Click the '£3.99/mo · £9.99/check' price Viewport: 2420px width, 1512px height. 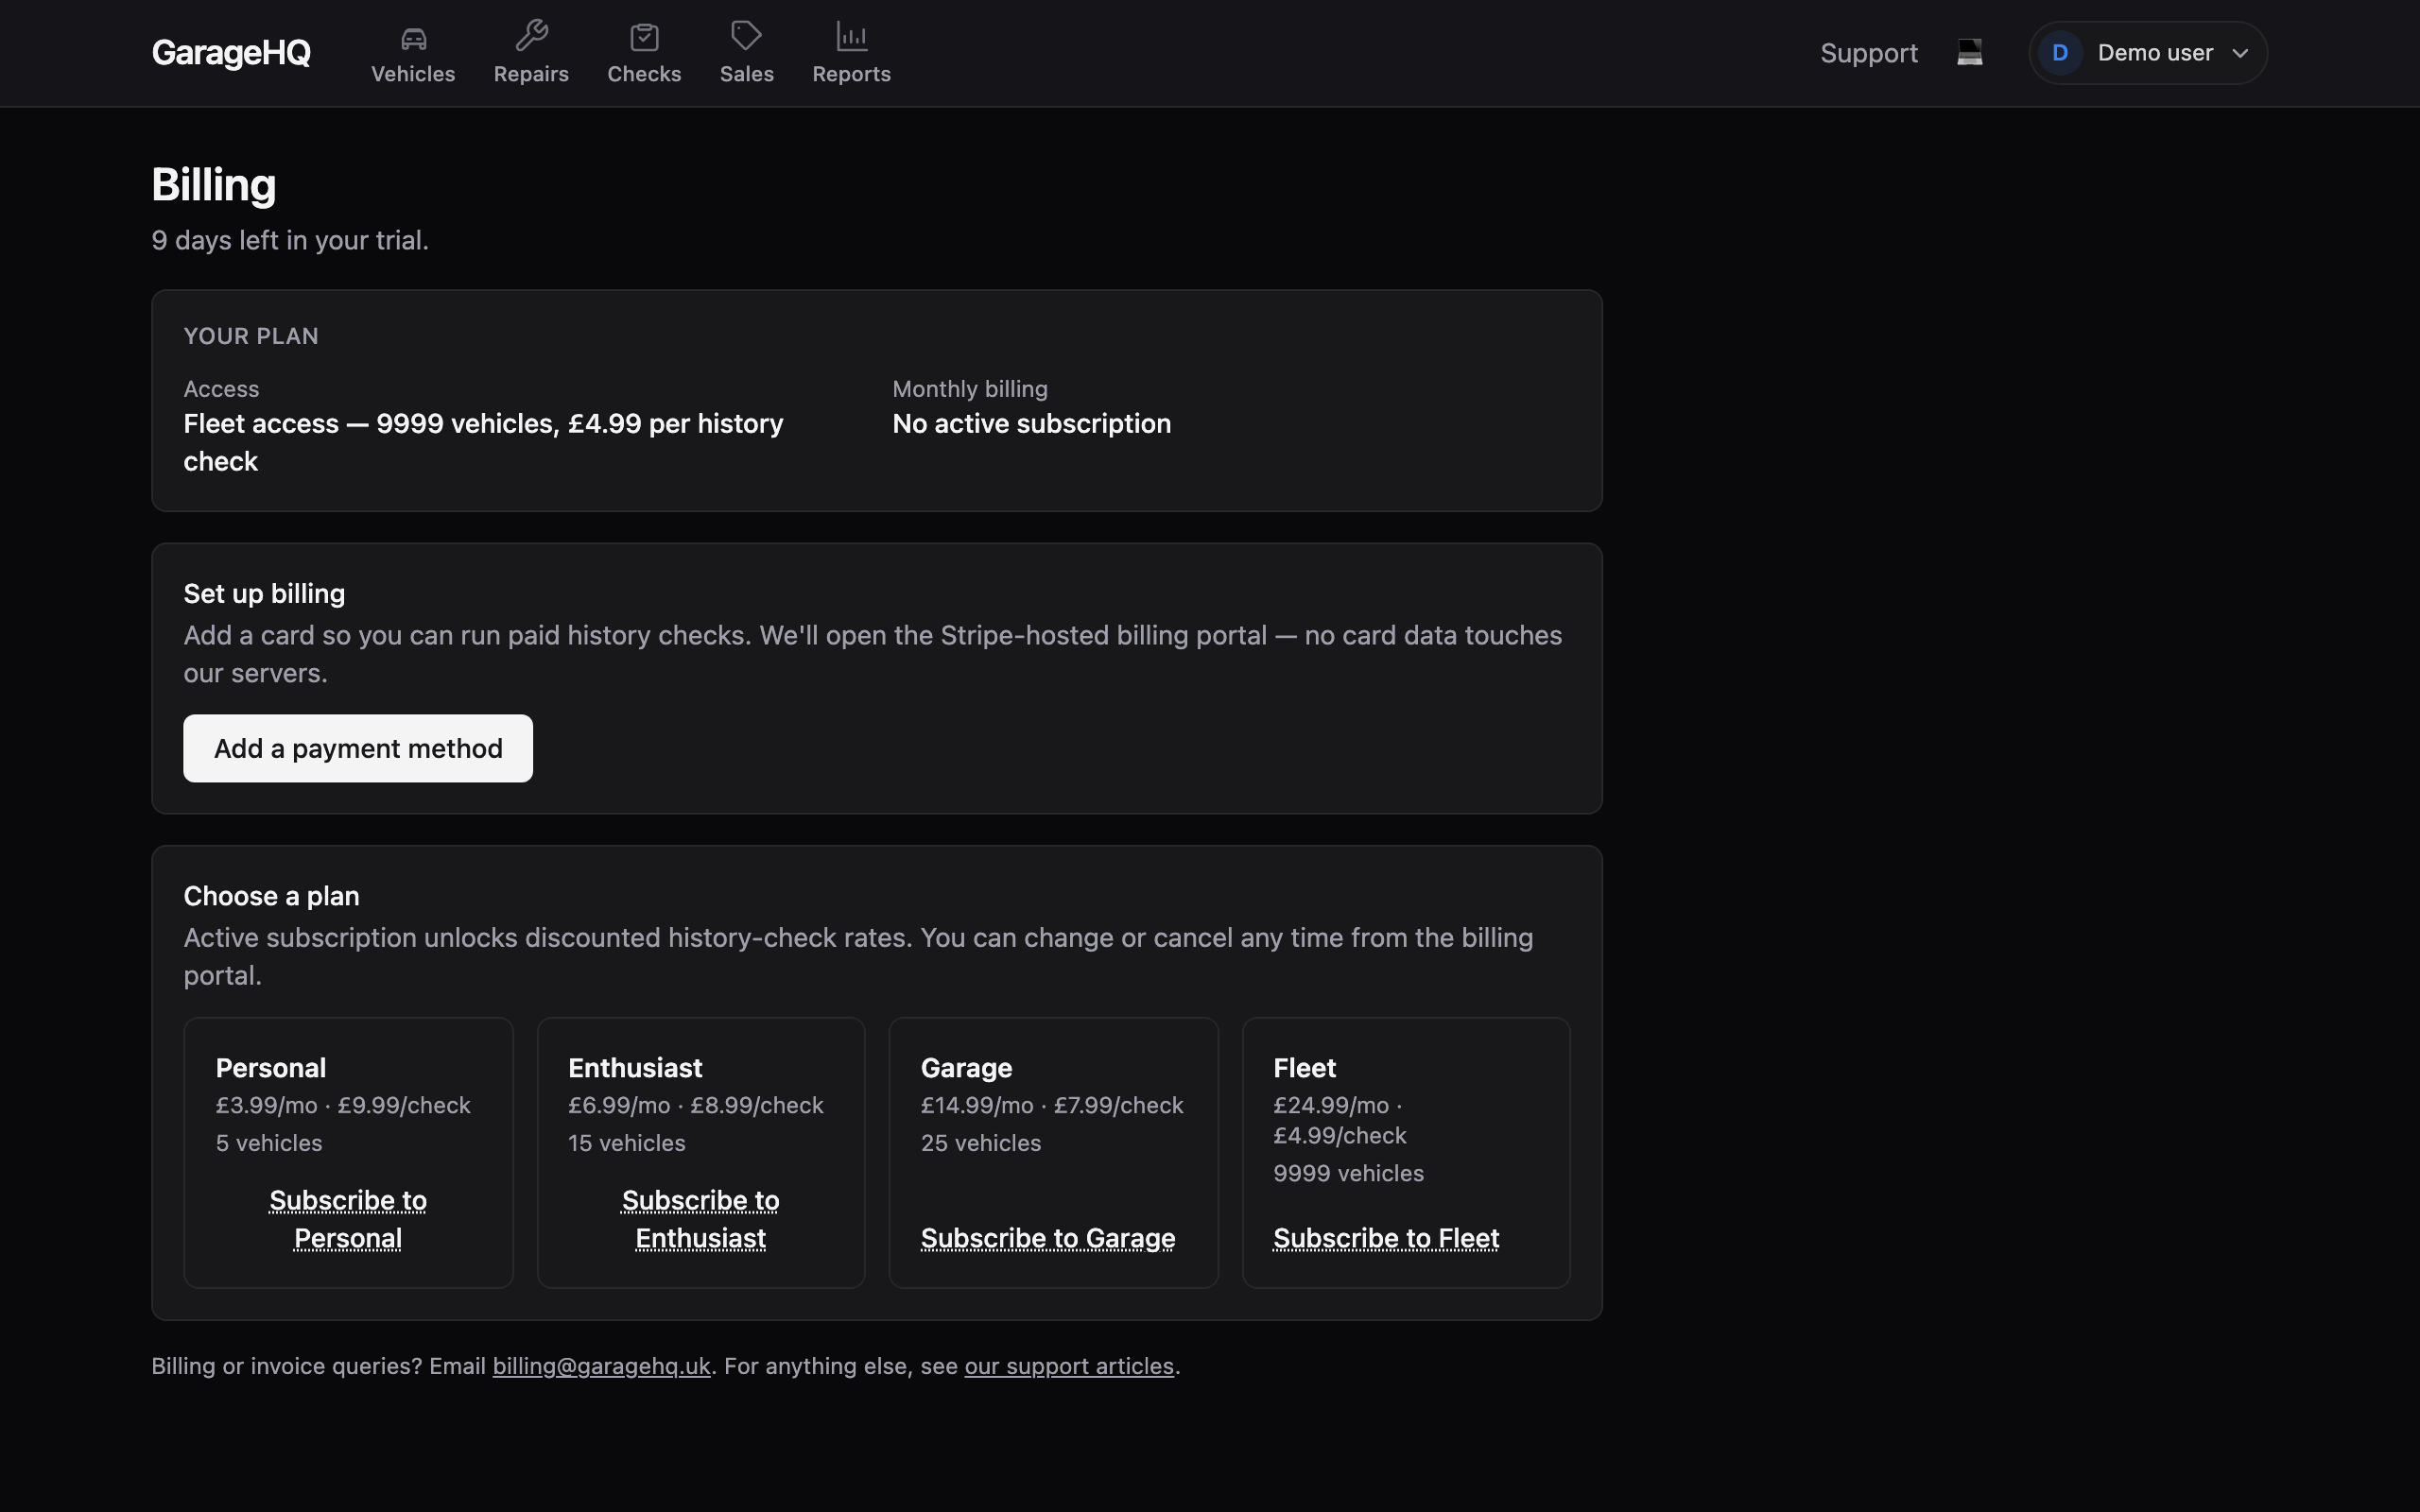tap(343, 1106)
